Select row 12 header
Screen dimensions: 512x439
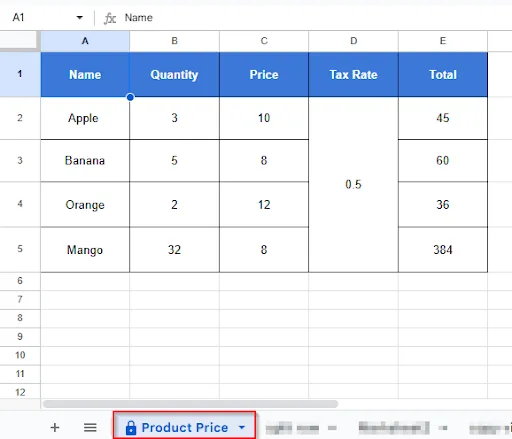20,392
